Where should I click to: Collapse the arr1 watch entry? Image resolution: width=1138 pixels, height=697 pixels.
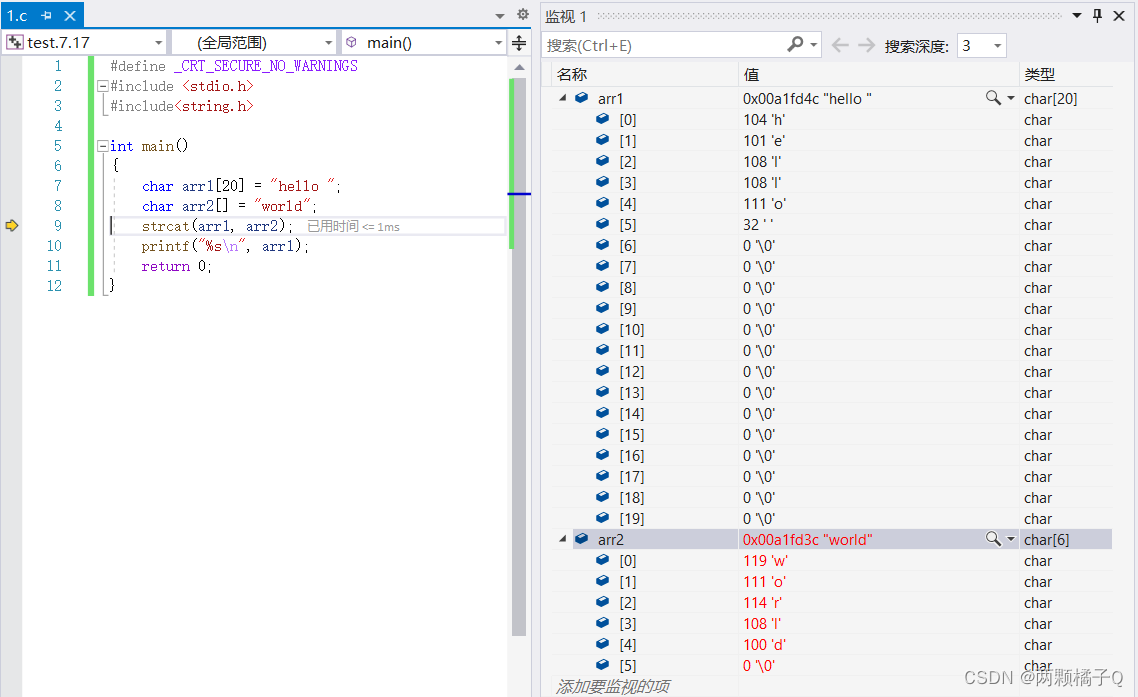coord(562,97)
